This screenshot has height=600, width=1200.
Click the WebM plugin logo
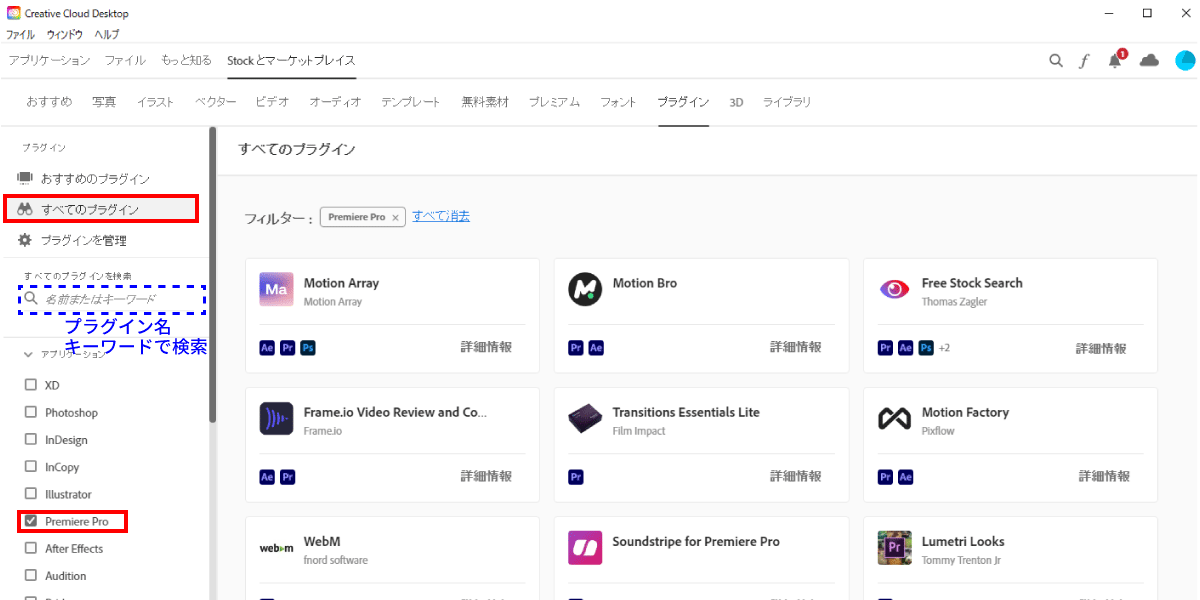[276, 548]
